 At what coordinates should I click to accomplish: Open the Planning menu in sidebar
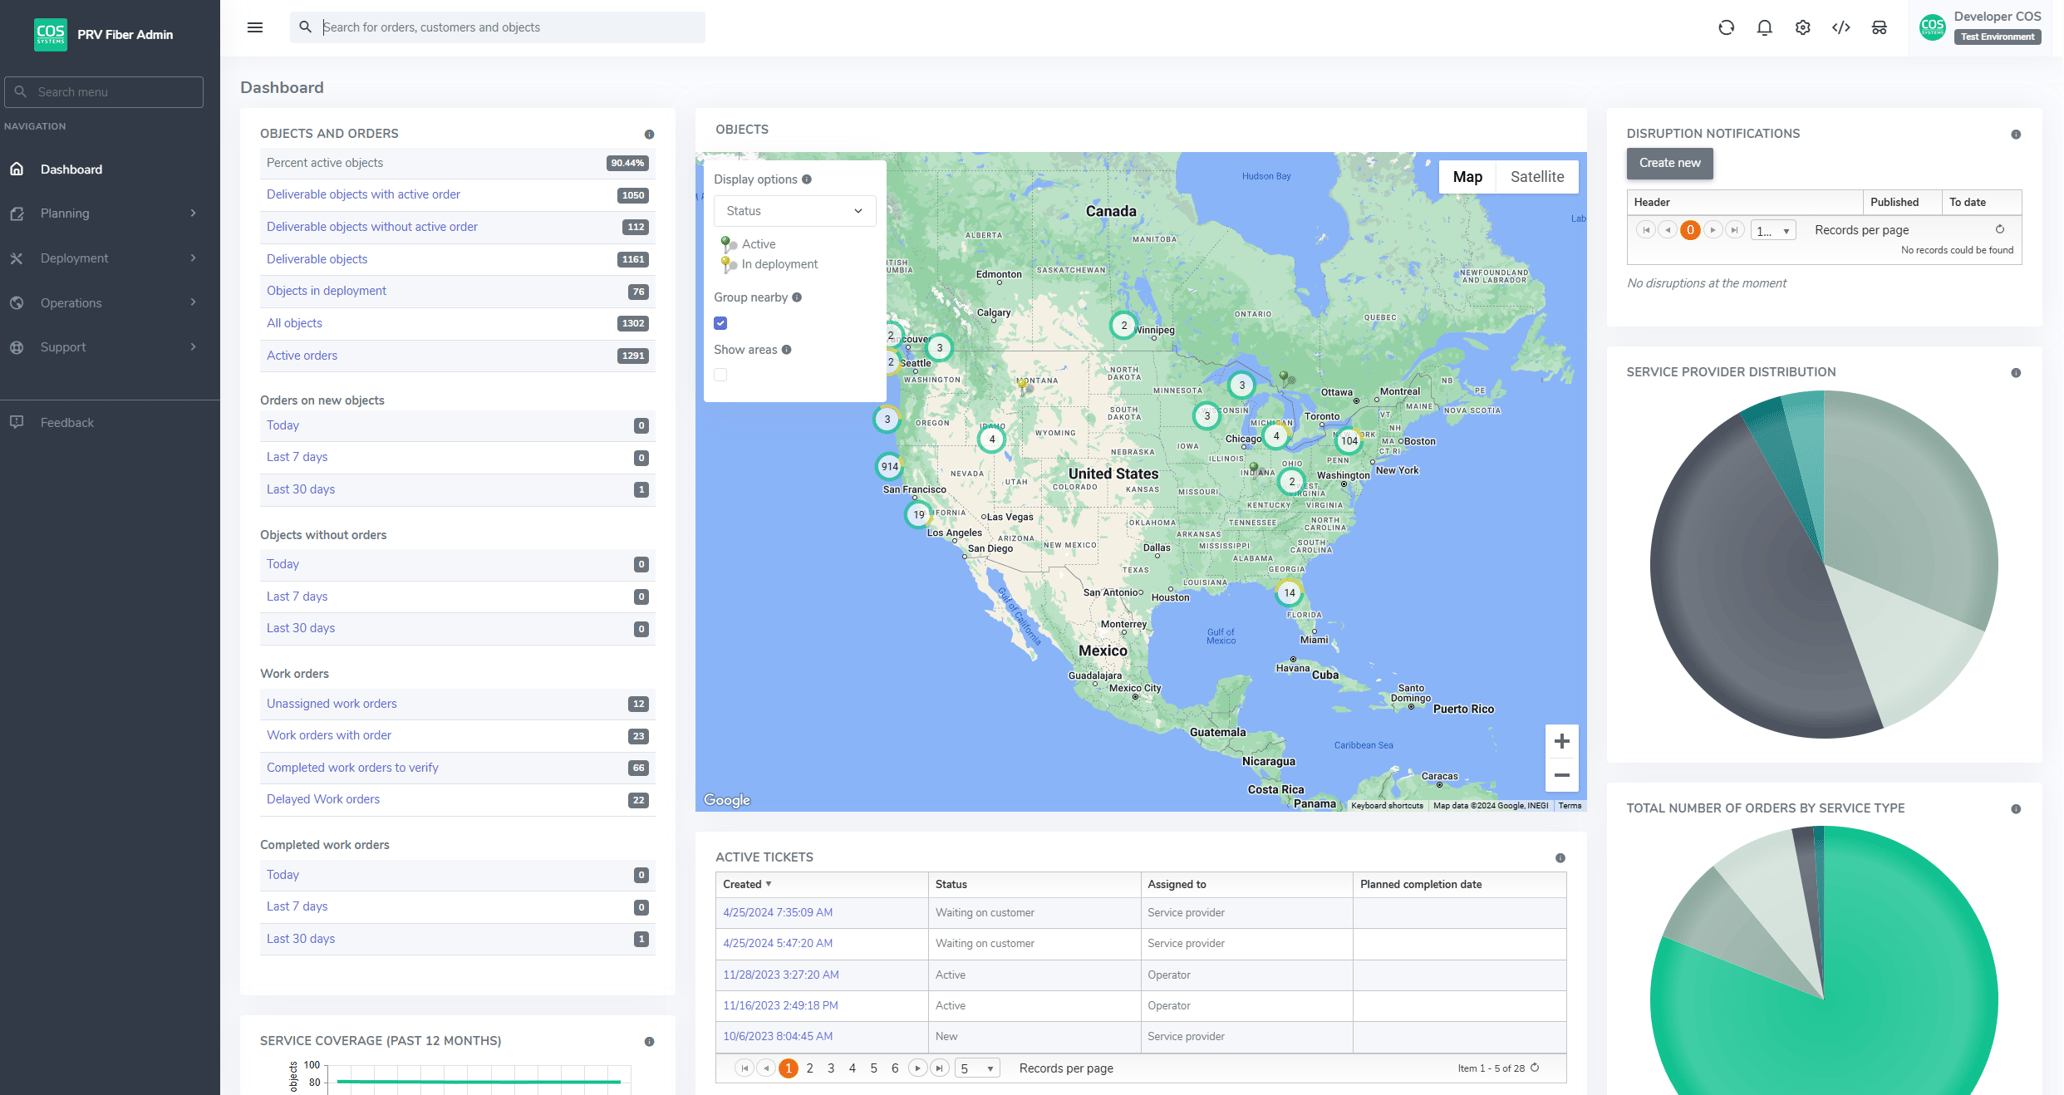pyautogui.click(x=64, y=213)
